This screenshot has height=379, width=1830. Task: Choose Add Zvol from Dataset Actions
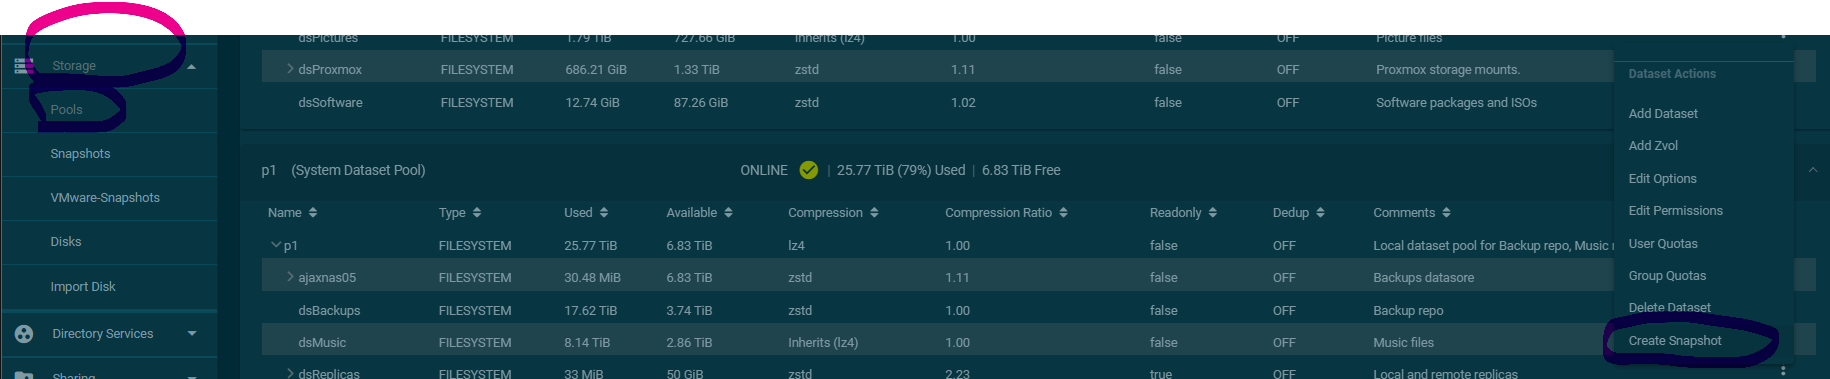coord(1653,146)
